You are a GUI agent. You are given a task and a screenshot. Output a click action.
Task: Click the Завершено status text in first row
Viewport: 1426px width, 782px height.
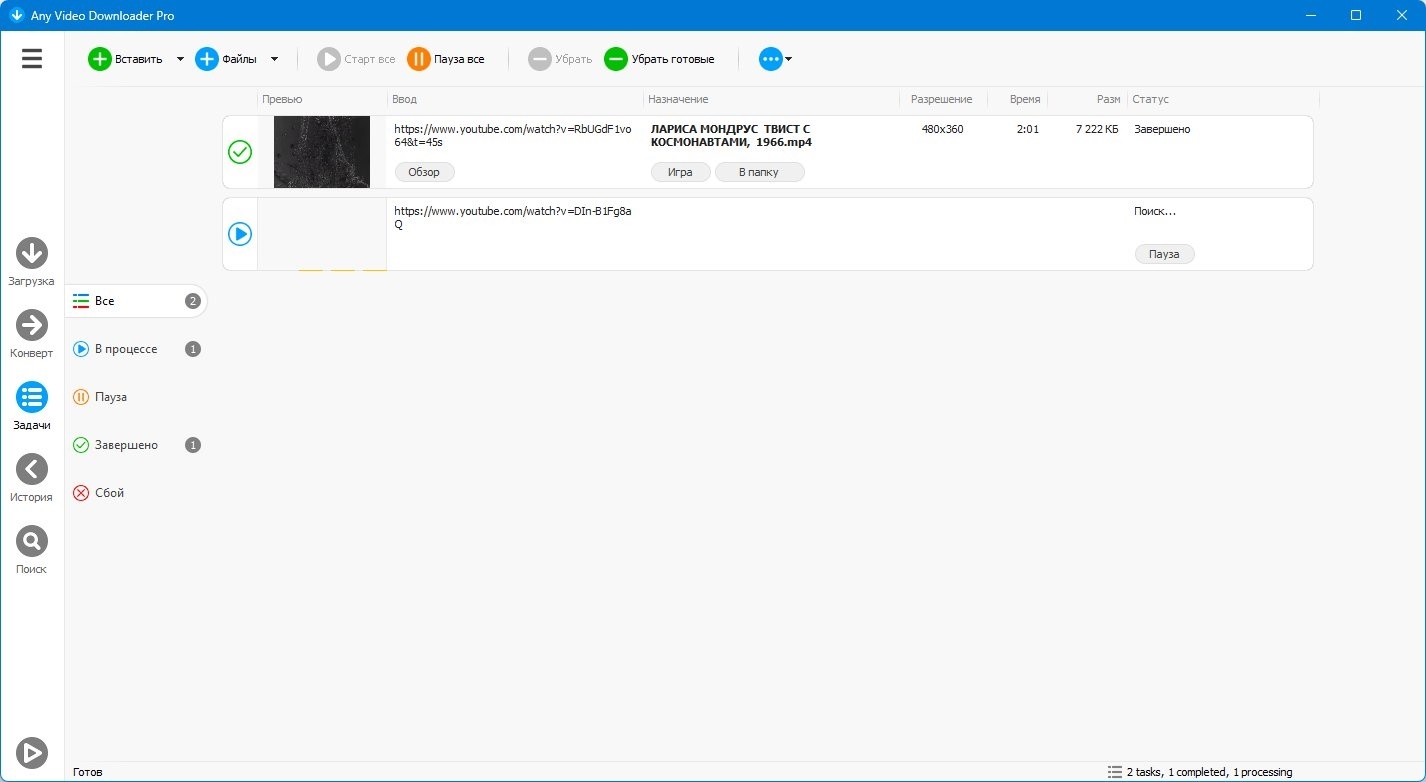click(x=1162, y=129)
